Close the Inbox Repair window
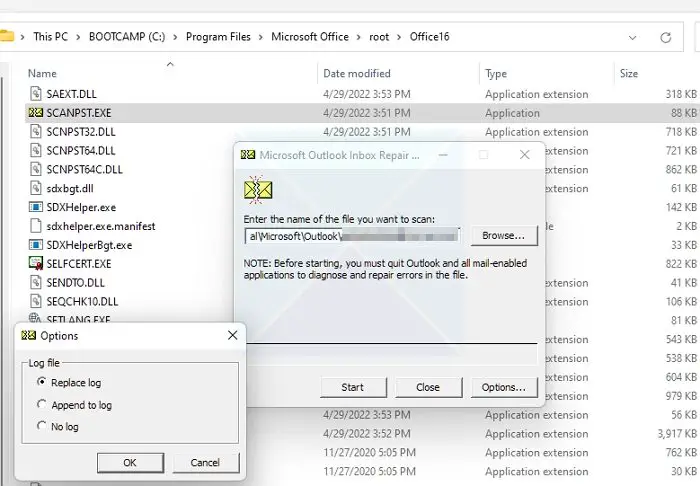Screen dimensions: 700x486 (525, 155)
